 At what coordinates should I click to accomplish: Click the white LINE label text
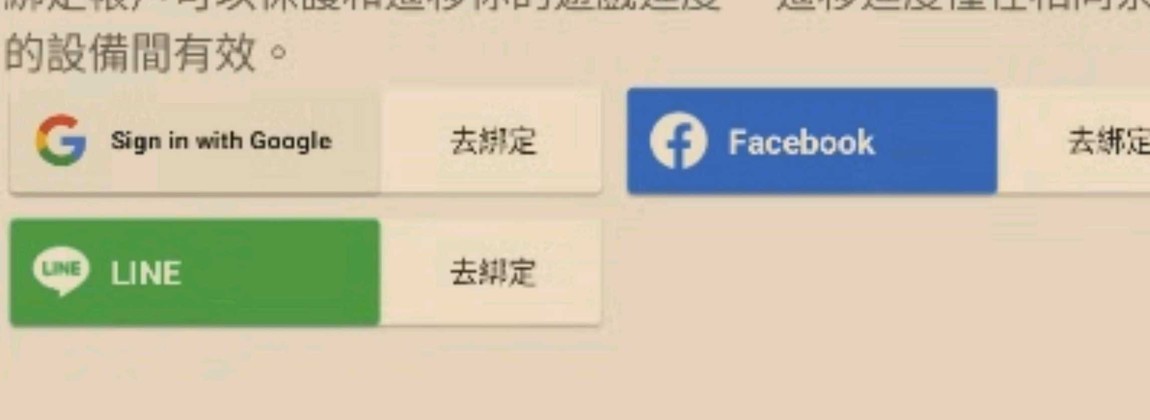click(145, 273)
